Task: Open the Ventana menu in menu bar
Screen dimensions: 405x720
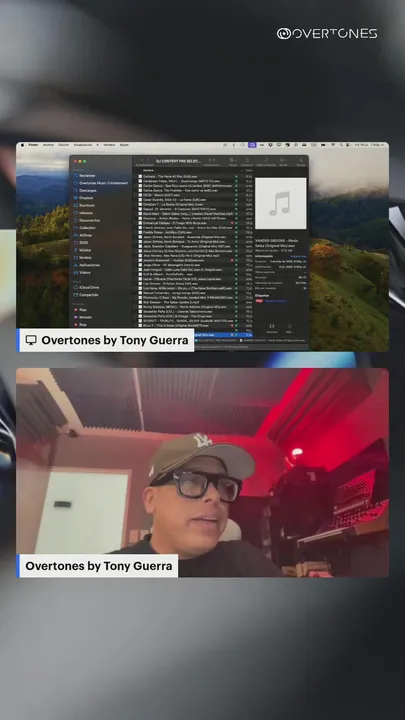Action: tap(109, 145)
